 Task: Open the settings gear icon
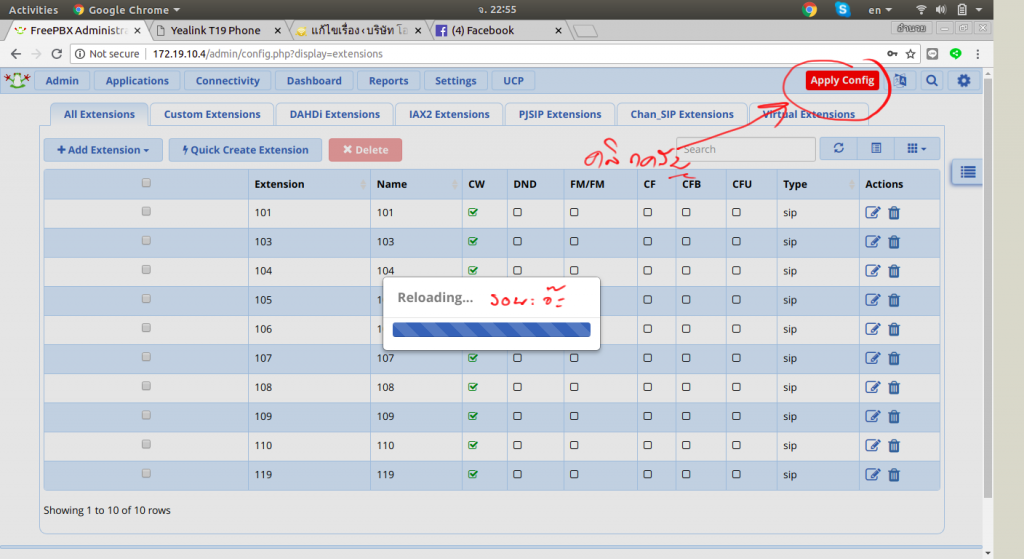pos(963,80)
